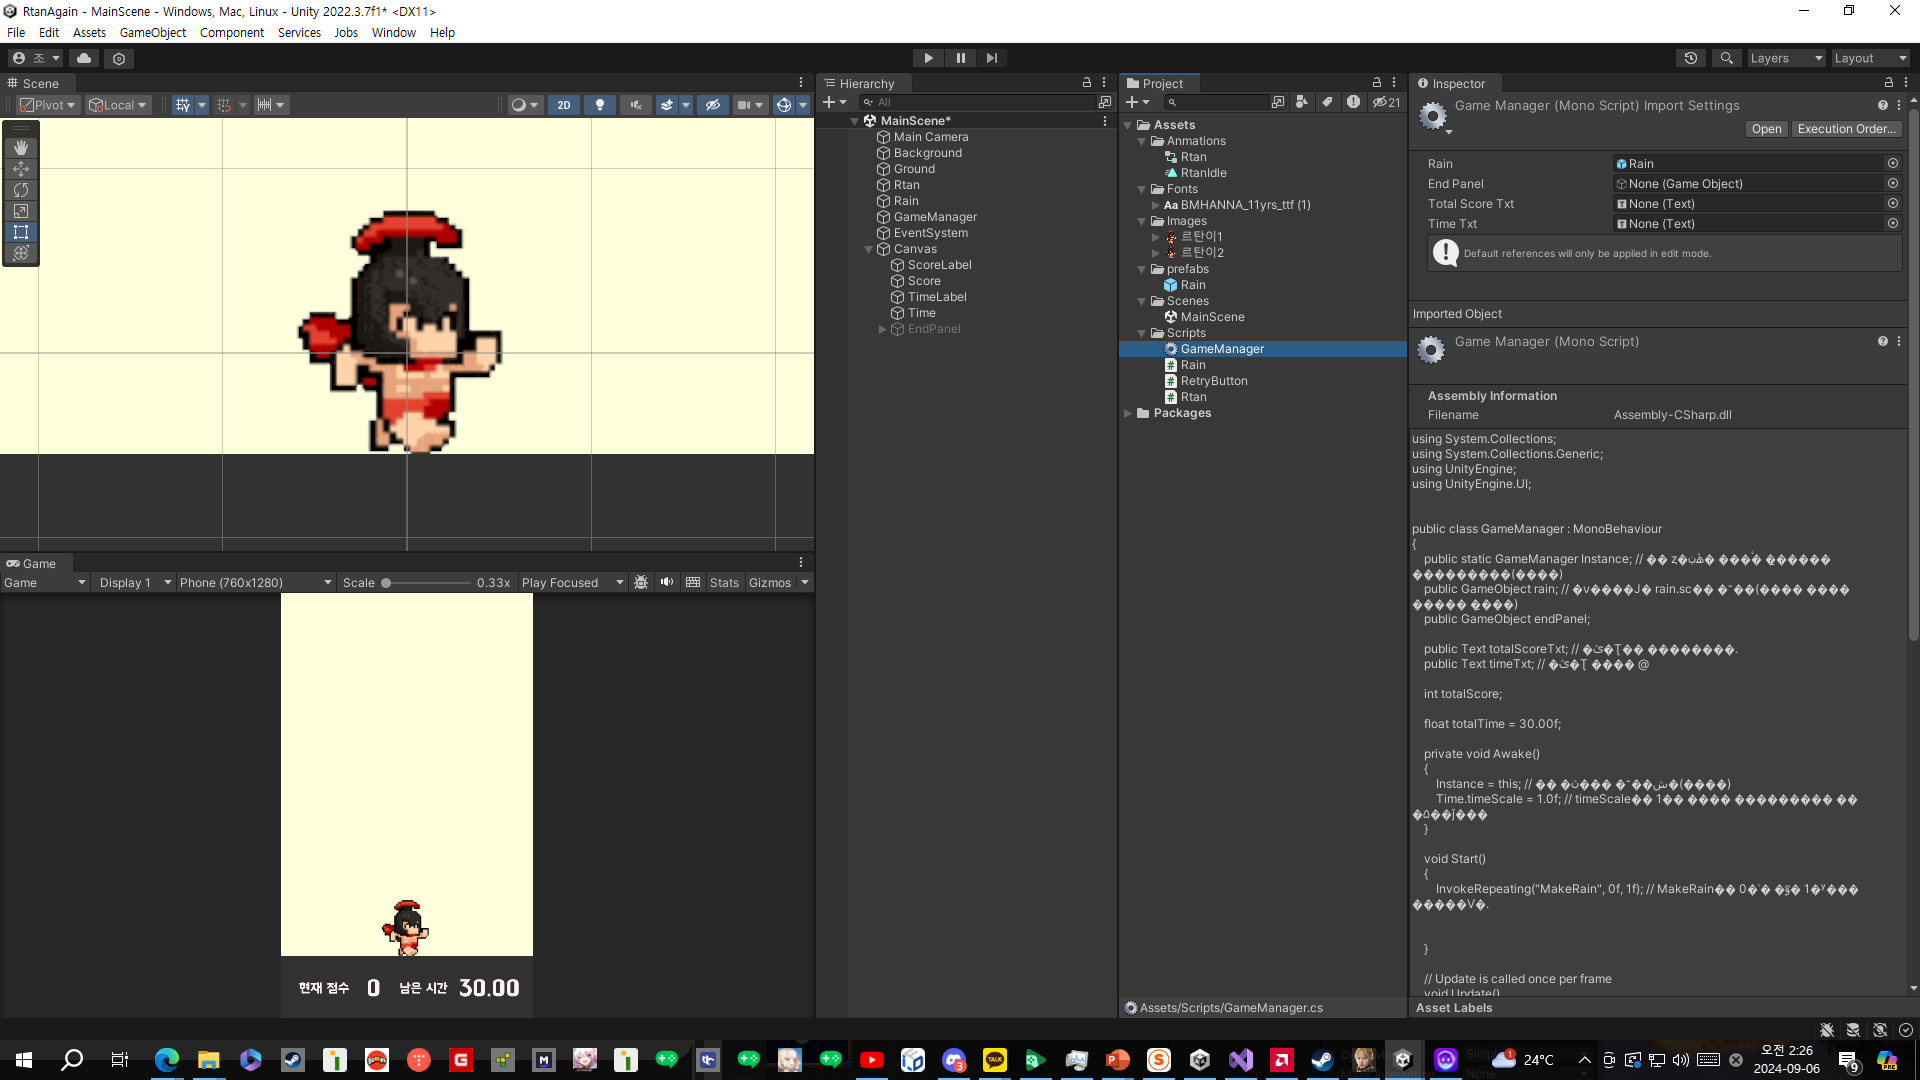Lock the Hierarchy panel
Image resolution: width=1920 pixels, height=1080 pixels.
click(x=1087, y=83)
